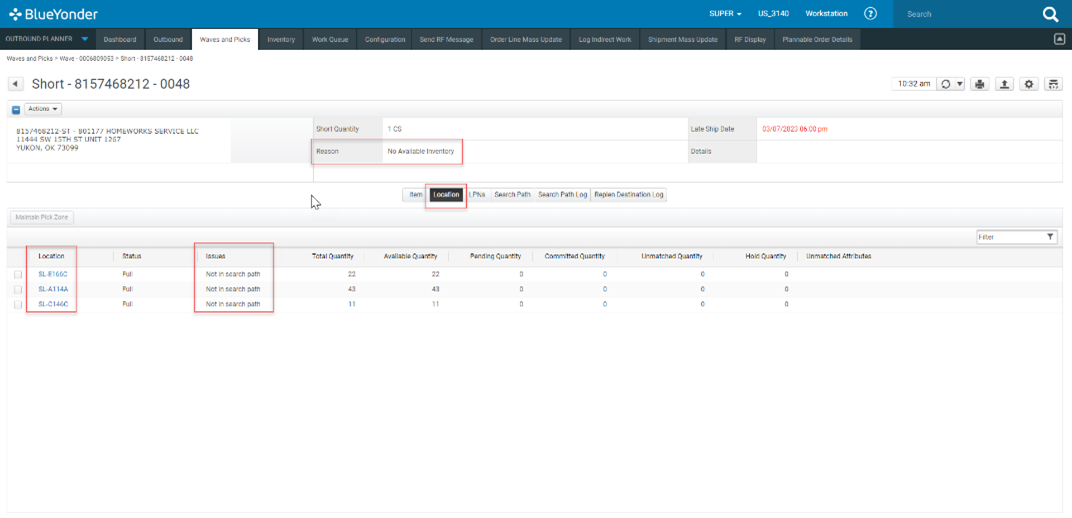
Task: Expand the Actions dropdown button
Action: click(43, 109)
